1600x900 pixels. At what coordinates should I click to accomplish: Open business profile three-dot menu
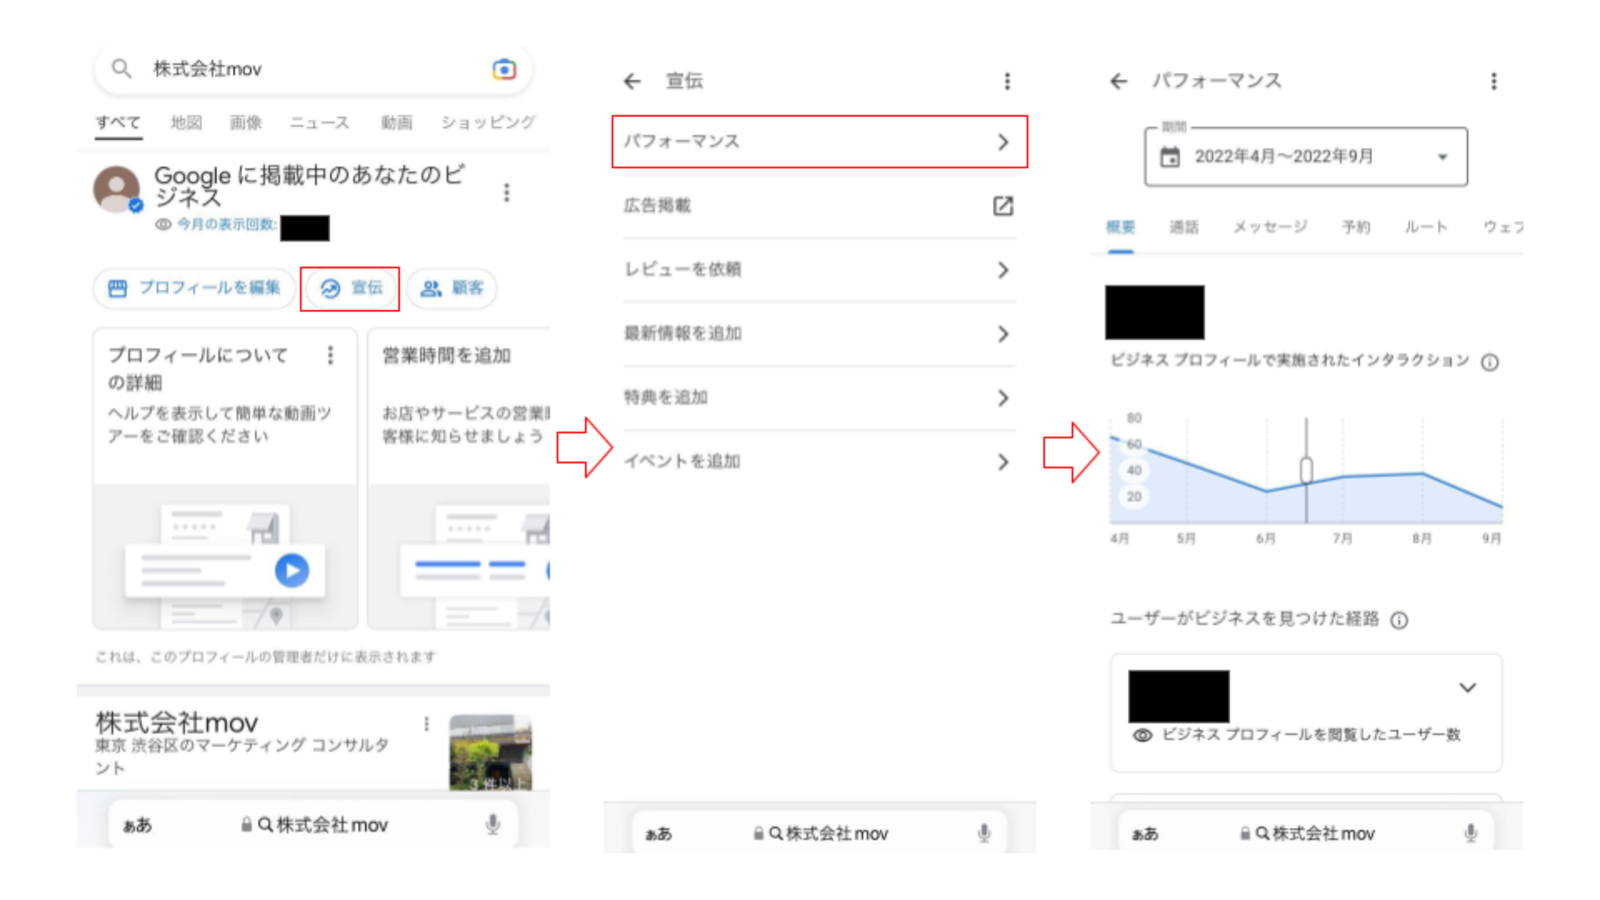coord(507,192)
